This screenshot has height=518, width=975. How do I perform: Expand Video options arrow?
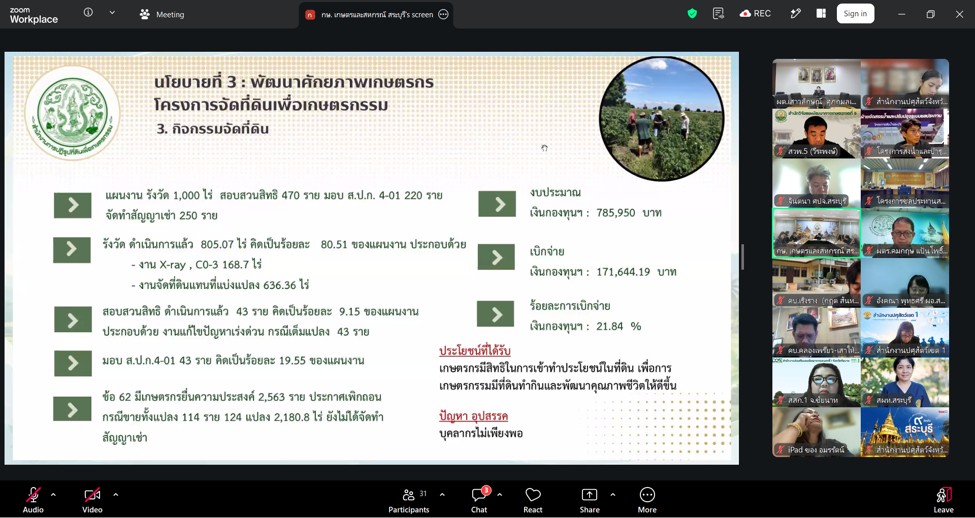click(x=116, y=495)
